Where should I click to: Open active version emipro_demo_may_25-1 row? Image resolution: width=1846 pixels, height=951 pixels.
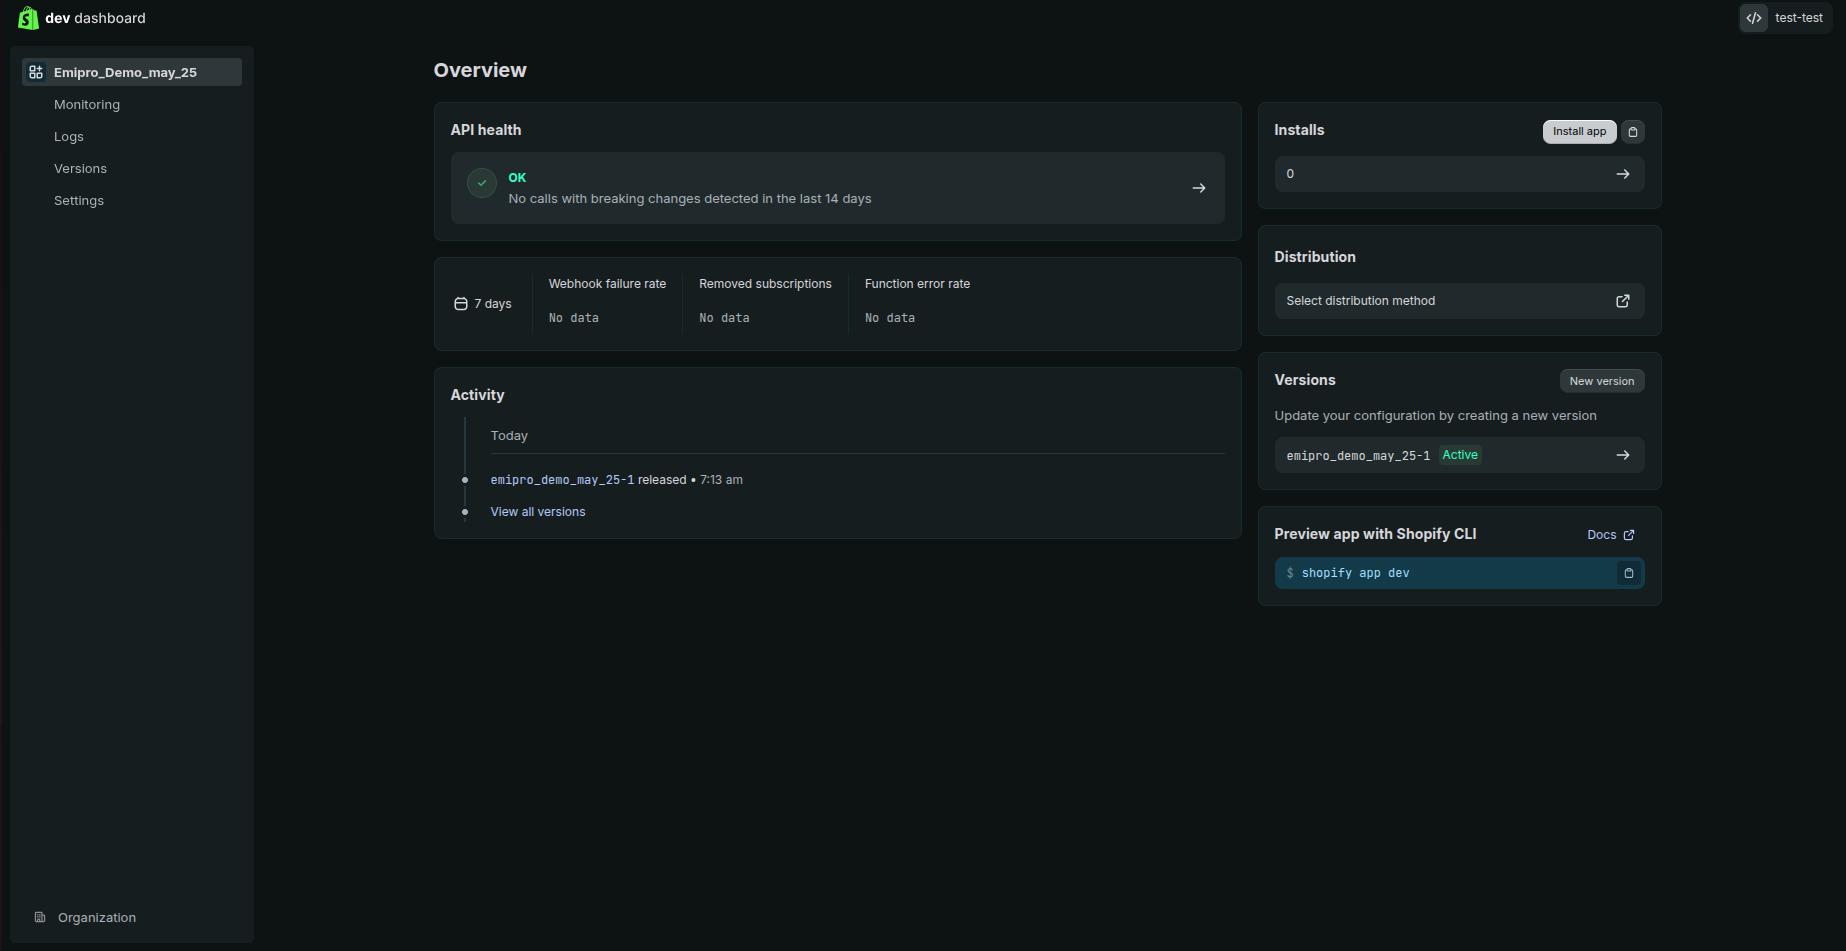pos(1459,455)
